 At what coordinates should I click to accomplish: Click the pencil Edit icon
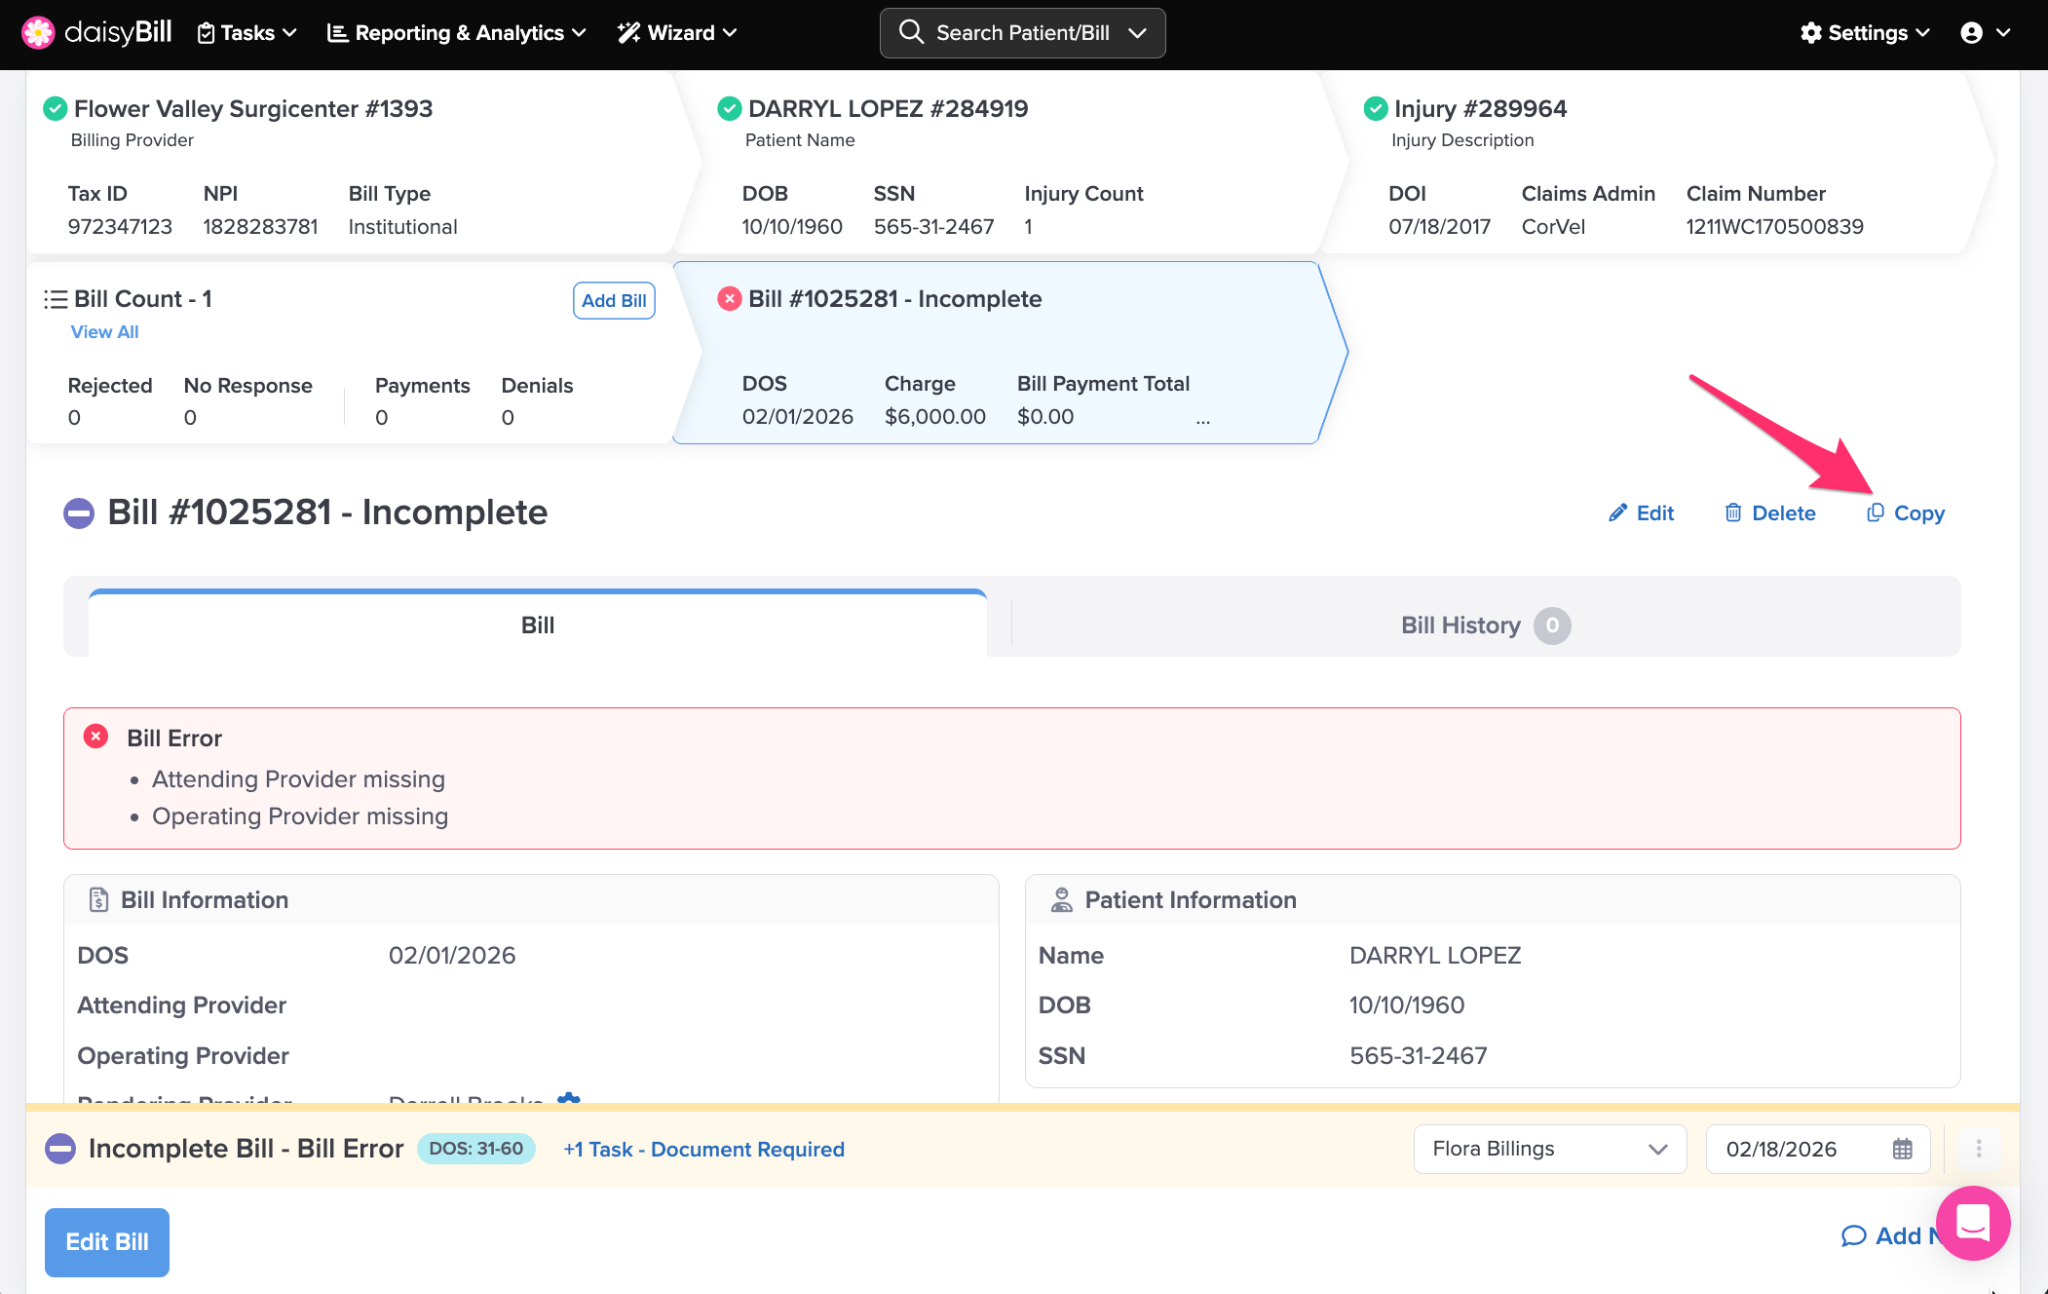coord(1617,513)
